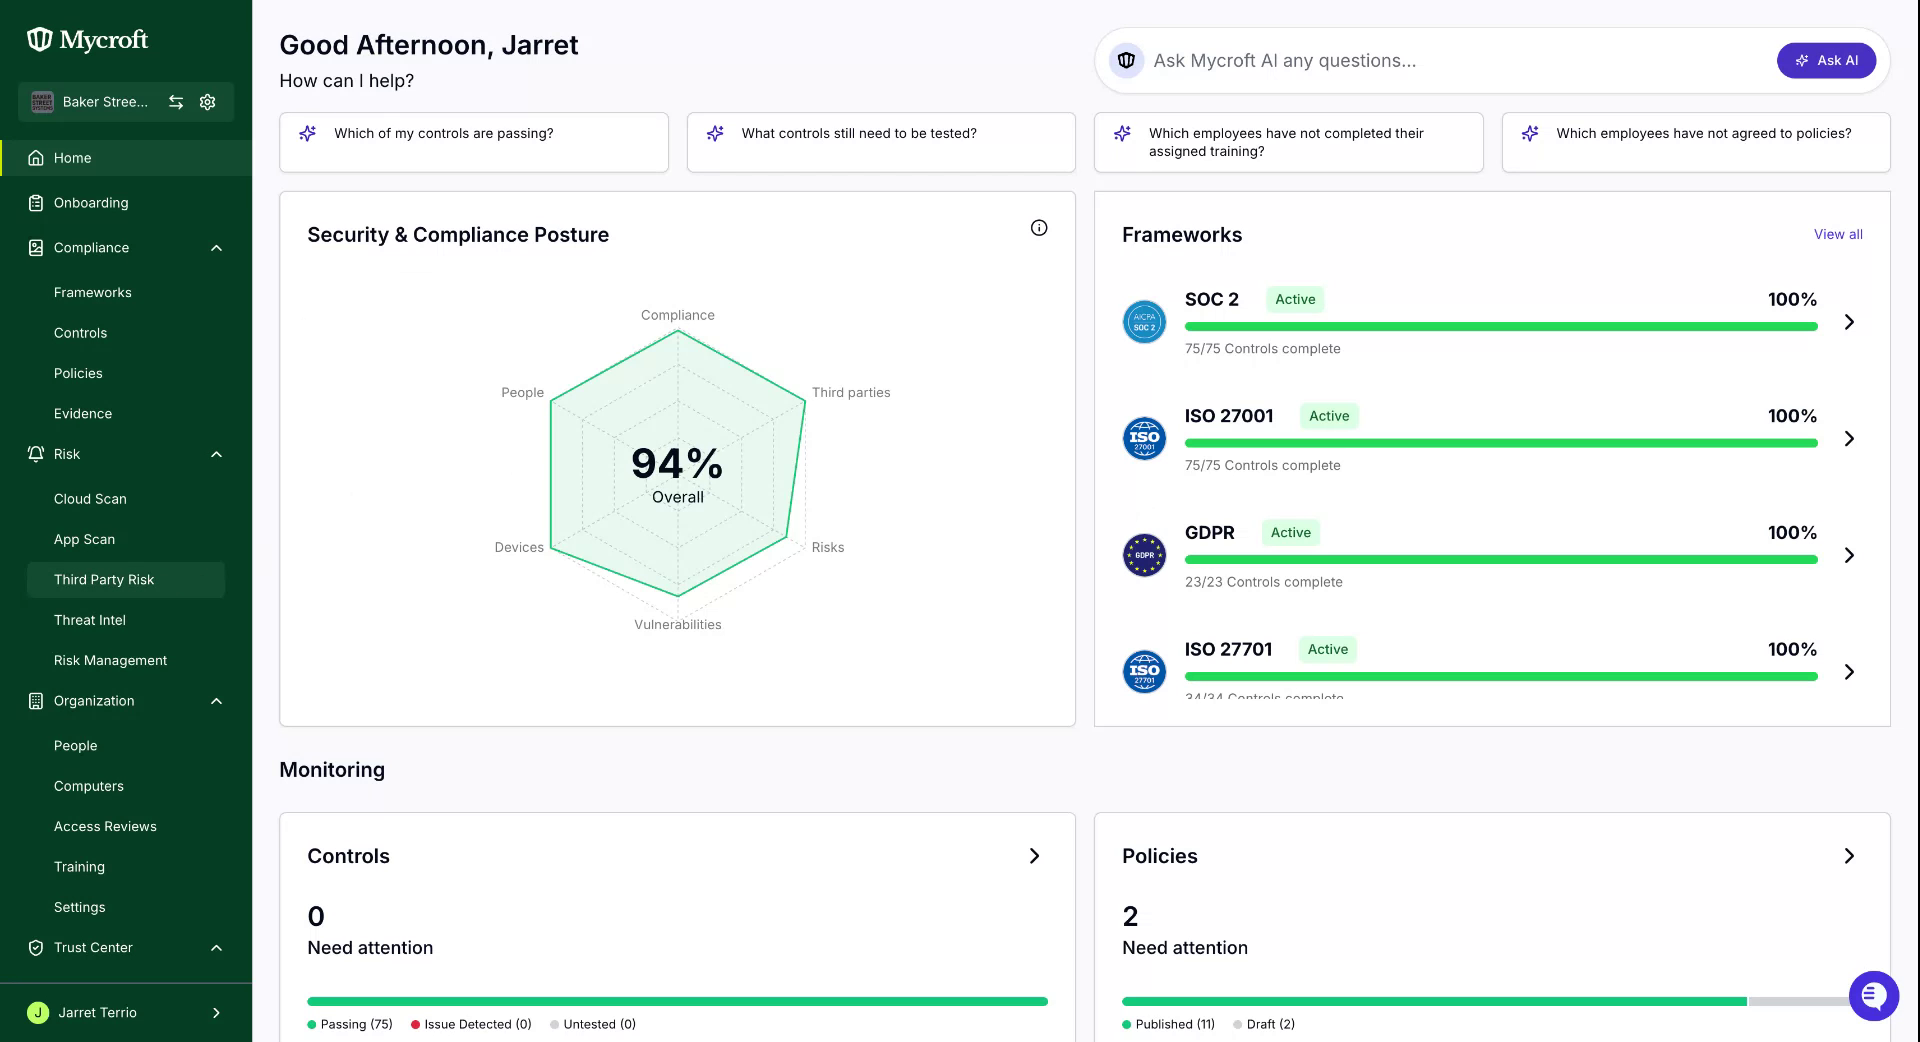Click View all frameworks link

click(x=1838, y=234)
